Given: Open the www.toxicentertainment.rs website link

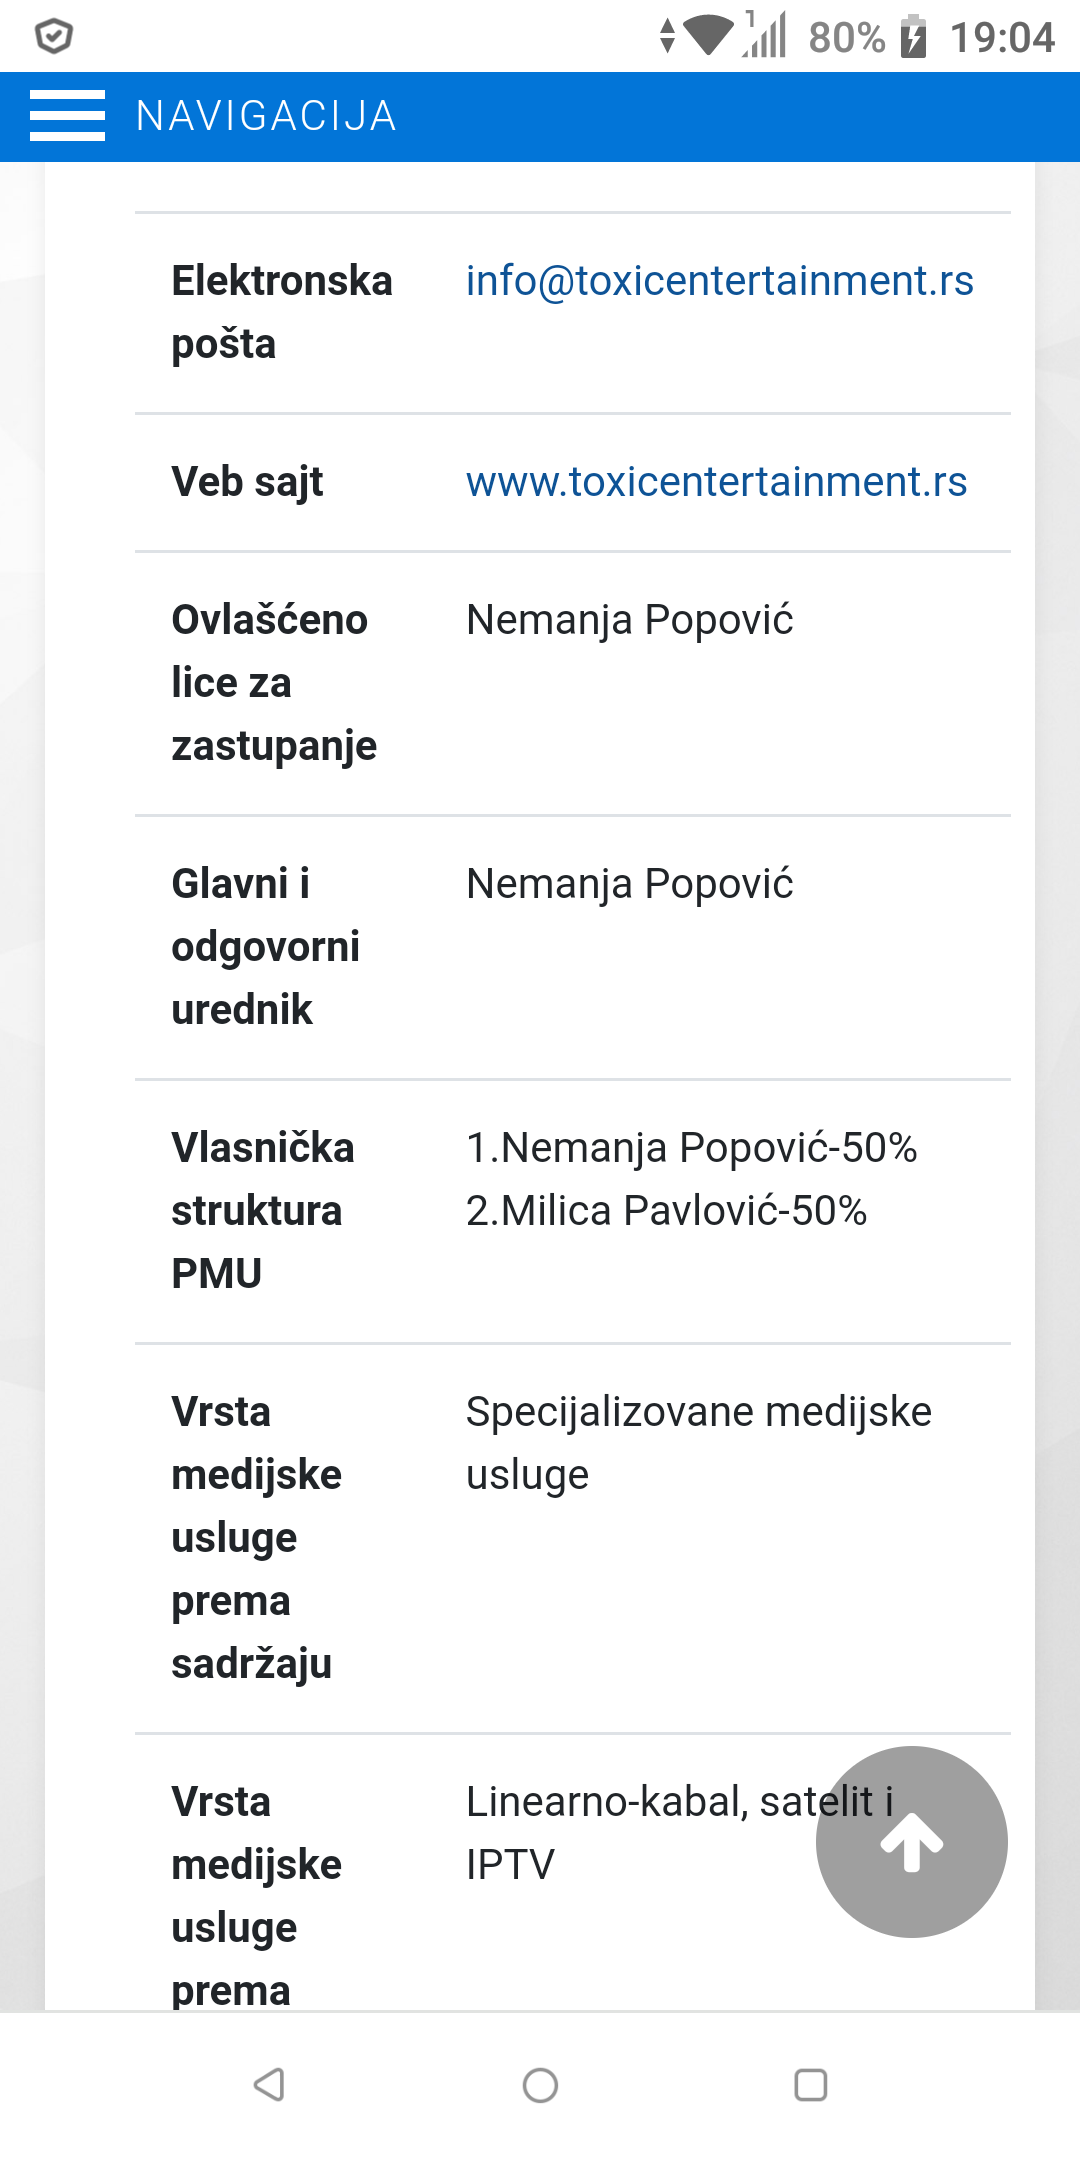Looking at the screenshot, I should pos(717,482).
